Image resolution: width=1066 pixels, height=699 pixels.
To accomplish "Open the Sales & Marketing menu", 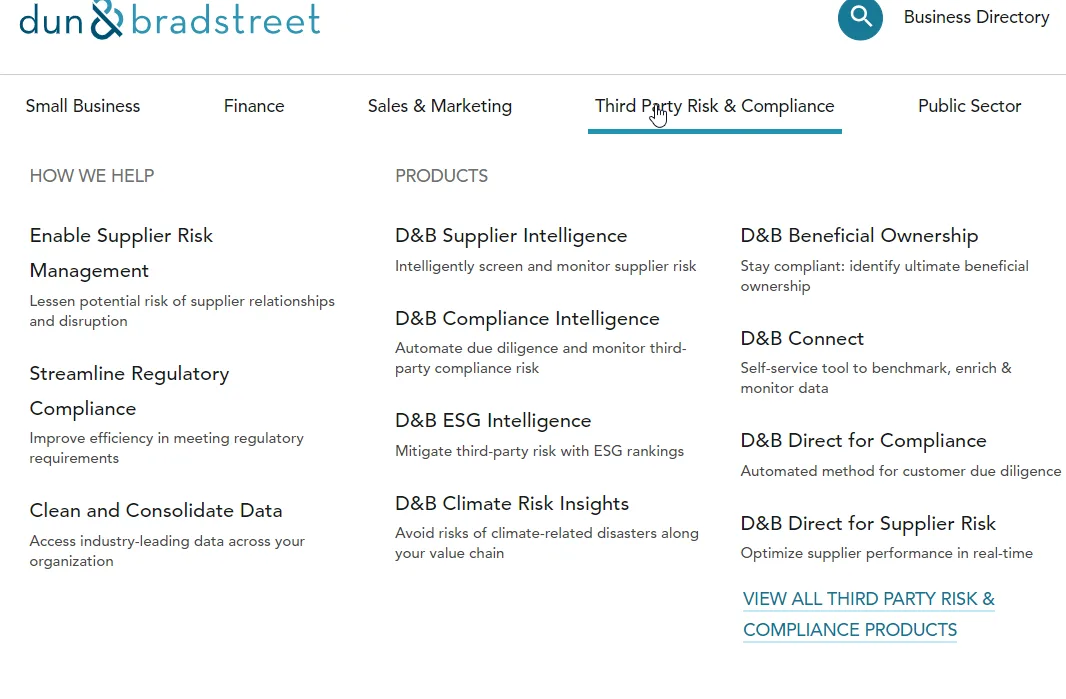I will tap(440, 106).
